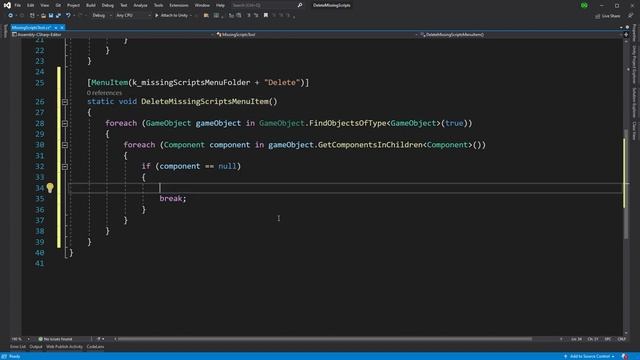Open the Git menu
This screenshot has width=640, height=360.
(58, 5)
